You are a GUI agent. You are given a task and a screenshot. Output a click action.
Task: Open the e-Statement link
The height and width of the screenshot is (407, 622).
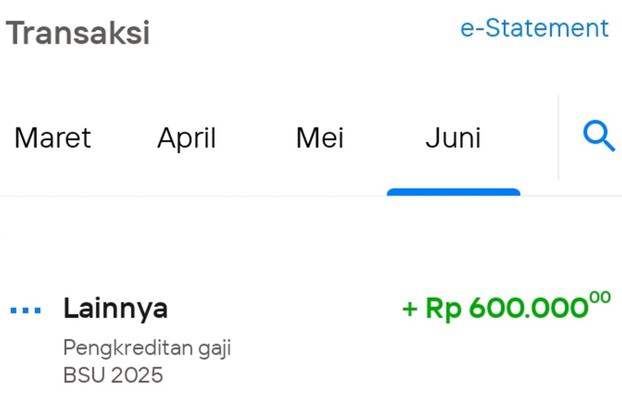click(534, 28)
